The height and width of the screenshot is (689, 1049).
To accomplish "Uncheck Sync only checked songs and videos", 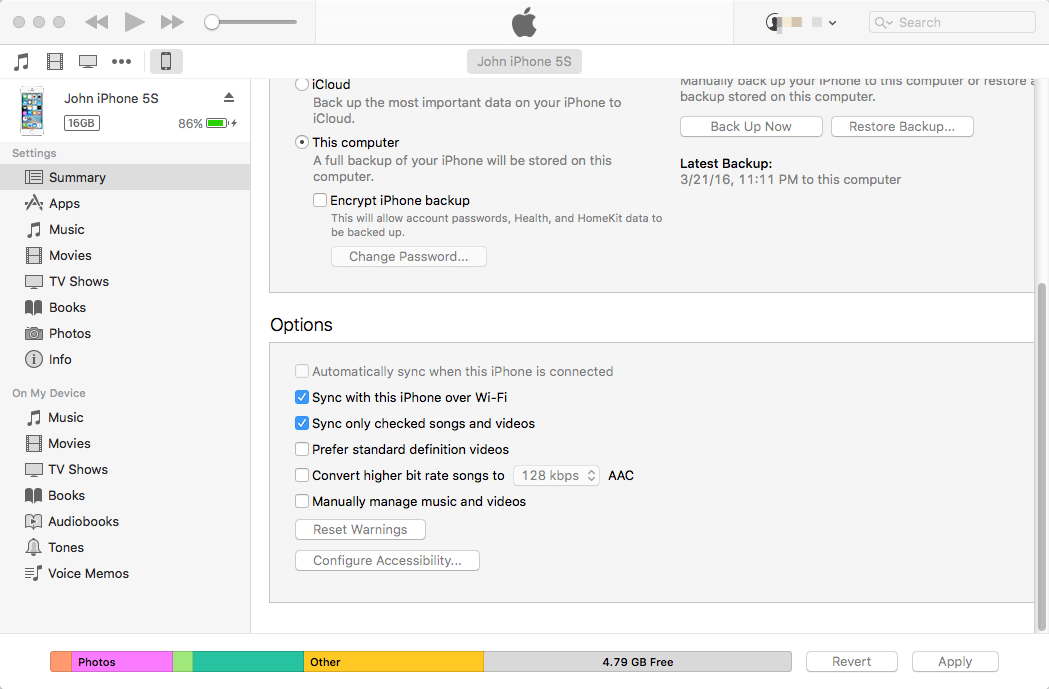I will click(x=302, y=423).
